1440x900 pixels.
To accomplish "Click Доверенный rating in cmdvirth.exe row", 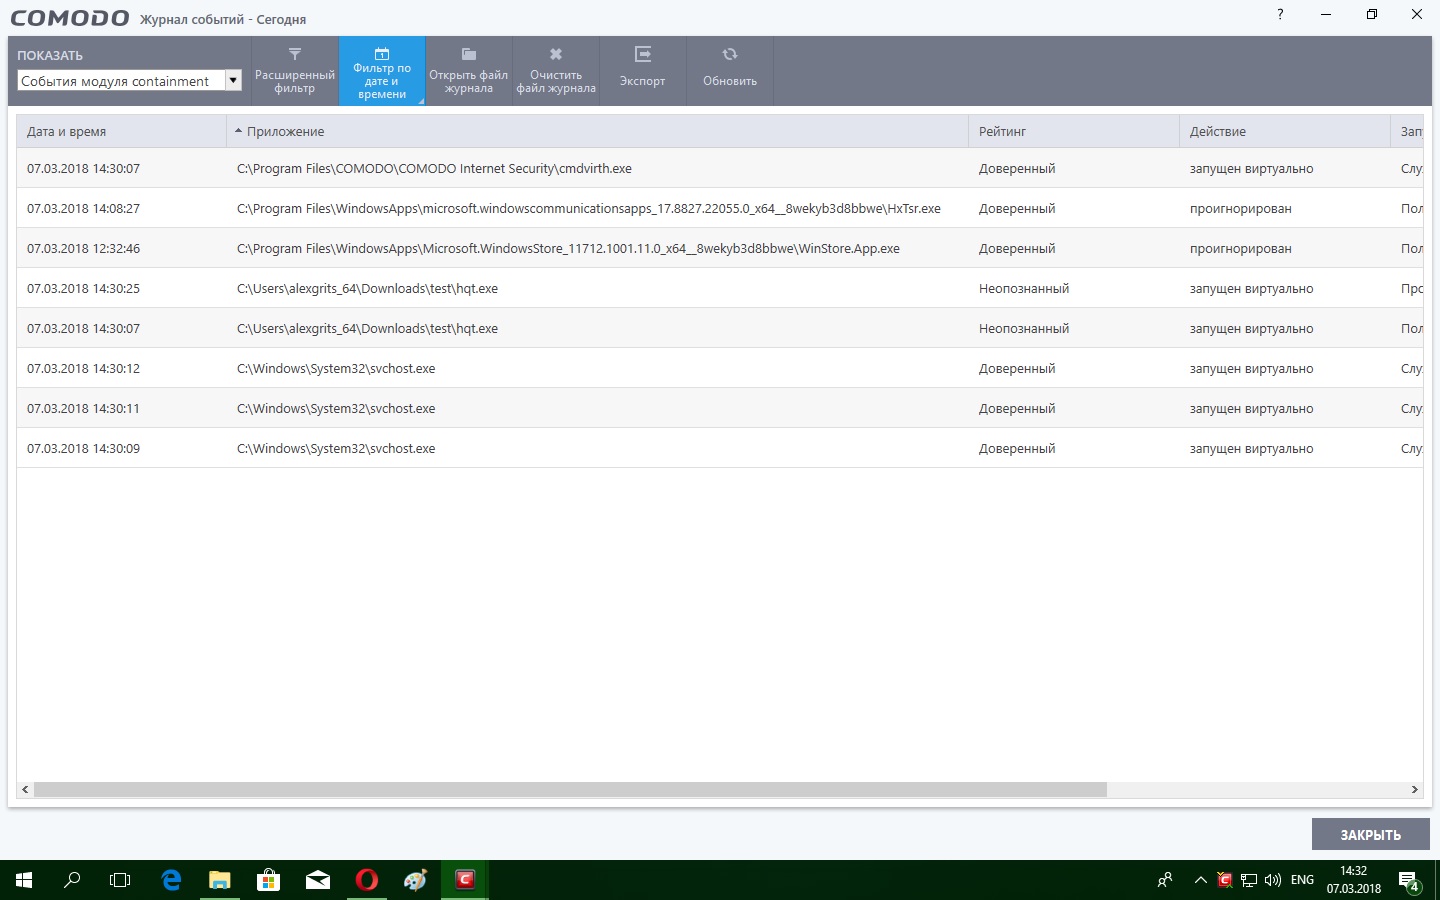I will tap(1017, 169).
